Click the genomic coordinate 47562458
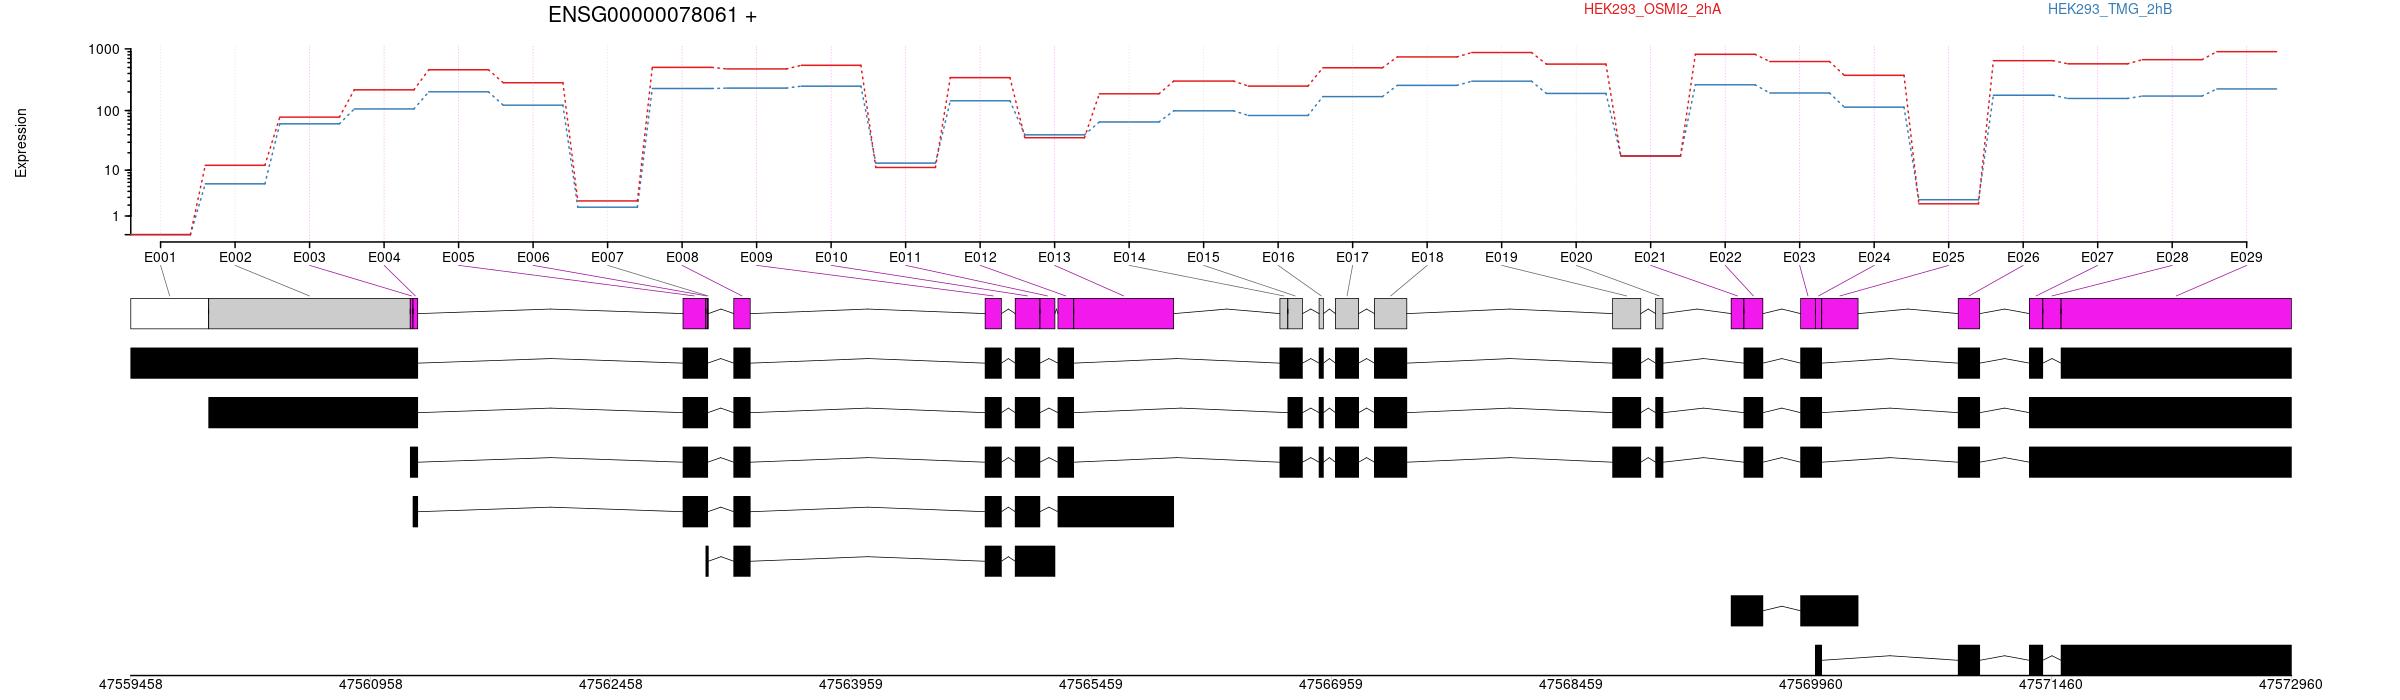 click(x=610, y=685)
